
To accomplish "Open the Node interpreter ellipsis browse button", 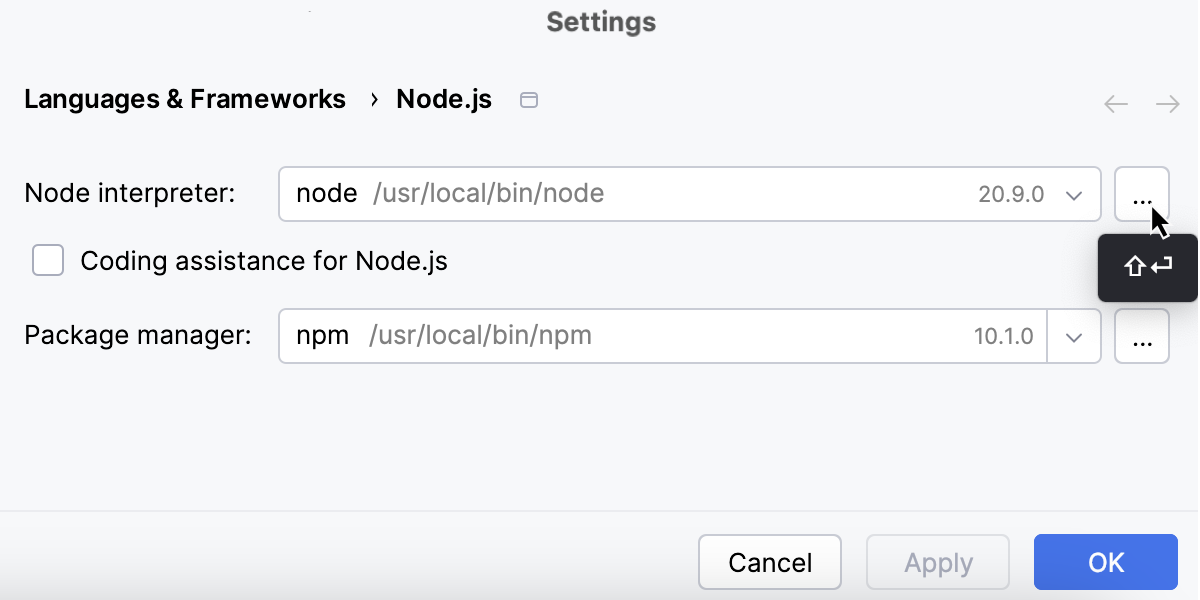I will point(1142,194).
